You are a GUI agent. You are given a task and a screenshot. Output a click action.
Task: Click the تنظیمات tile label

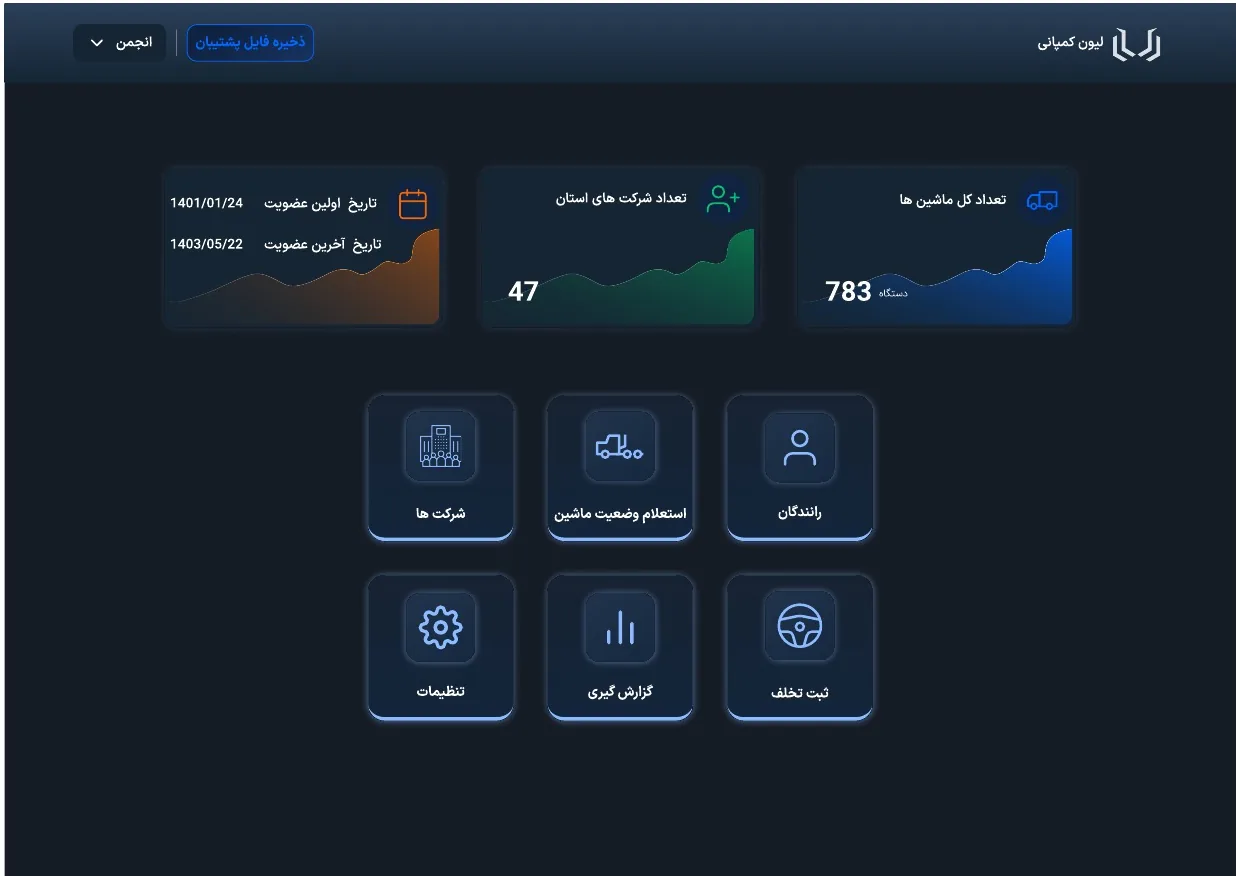point(441,692)
